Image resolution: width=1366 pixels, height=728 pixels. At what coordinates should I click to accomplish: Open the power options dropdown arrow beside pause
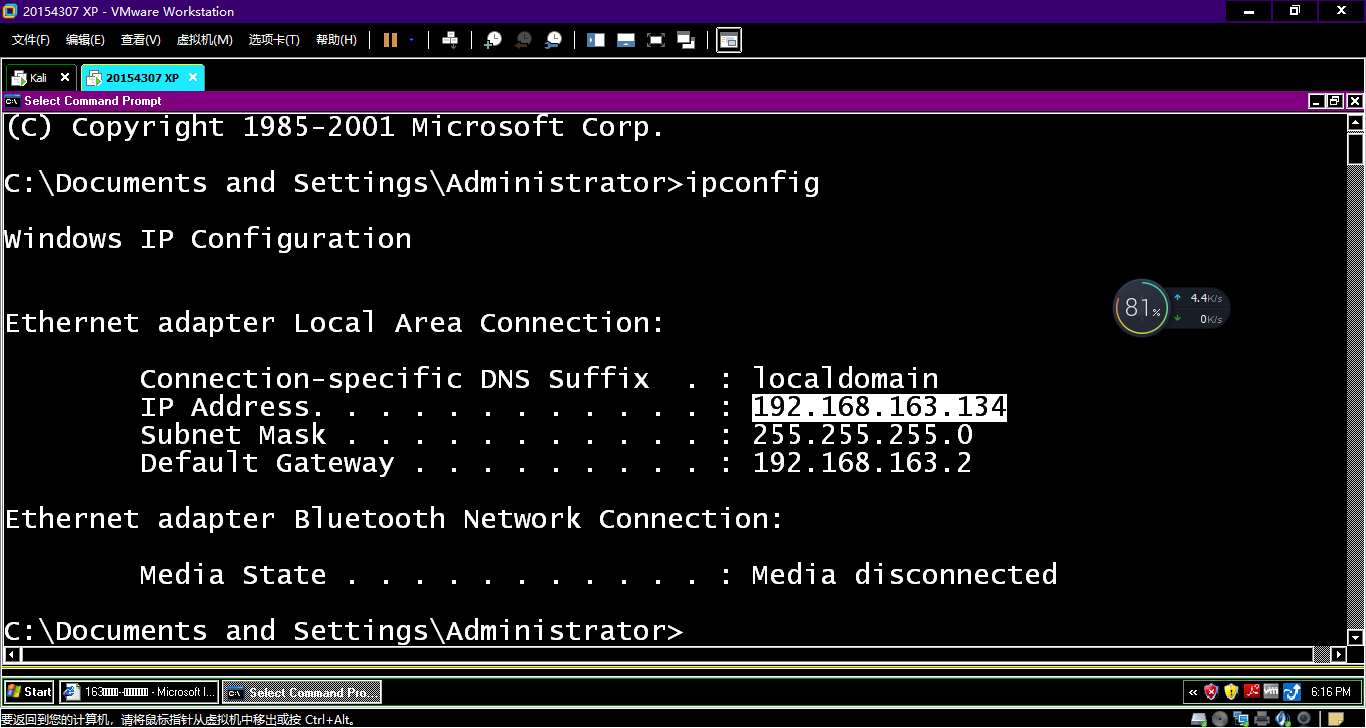(x=411, y=40)
